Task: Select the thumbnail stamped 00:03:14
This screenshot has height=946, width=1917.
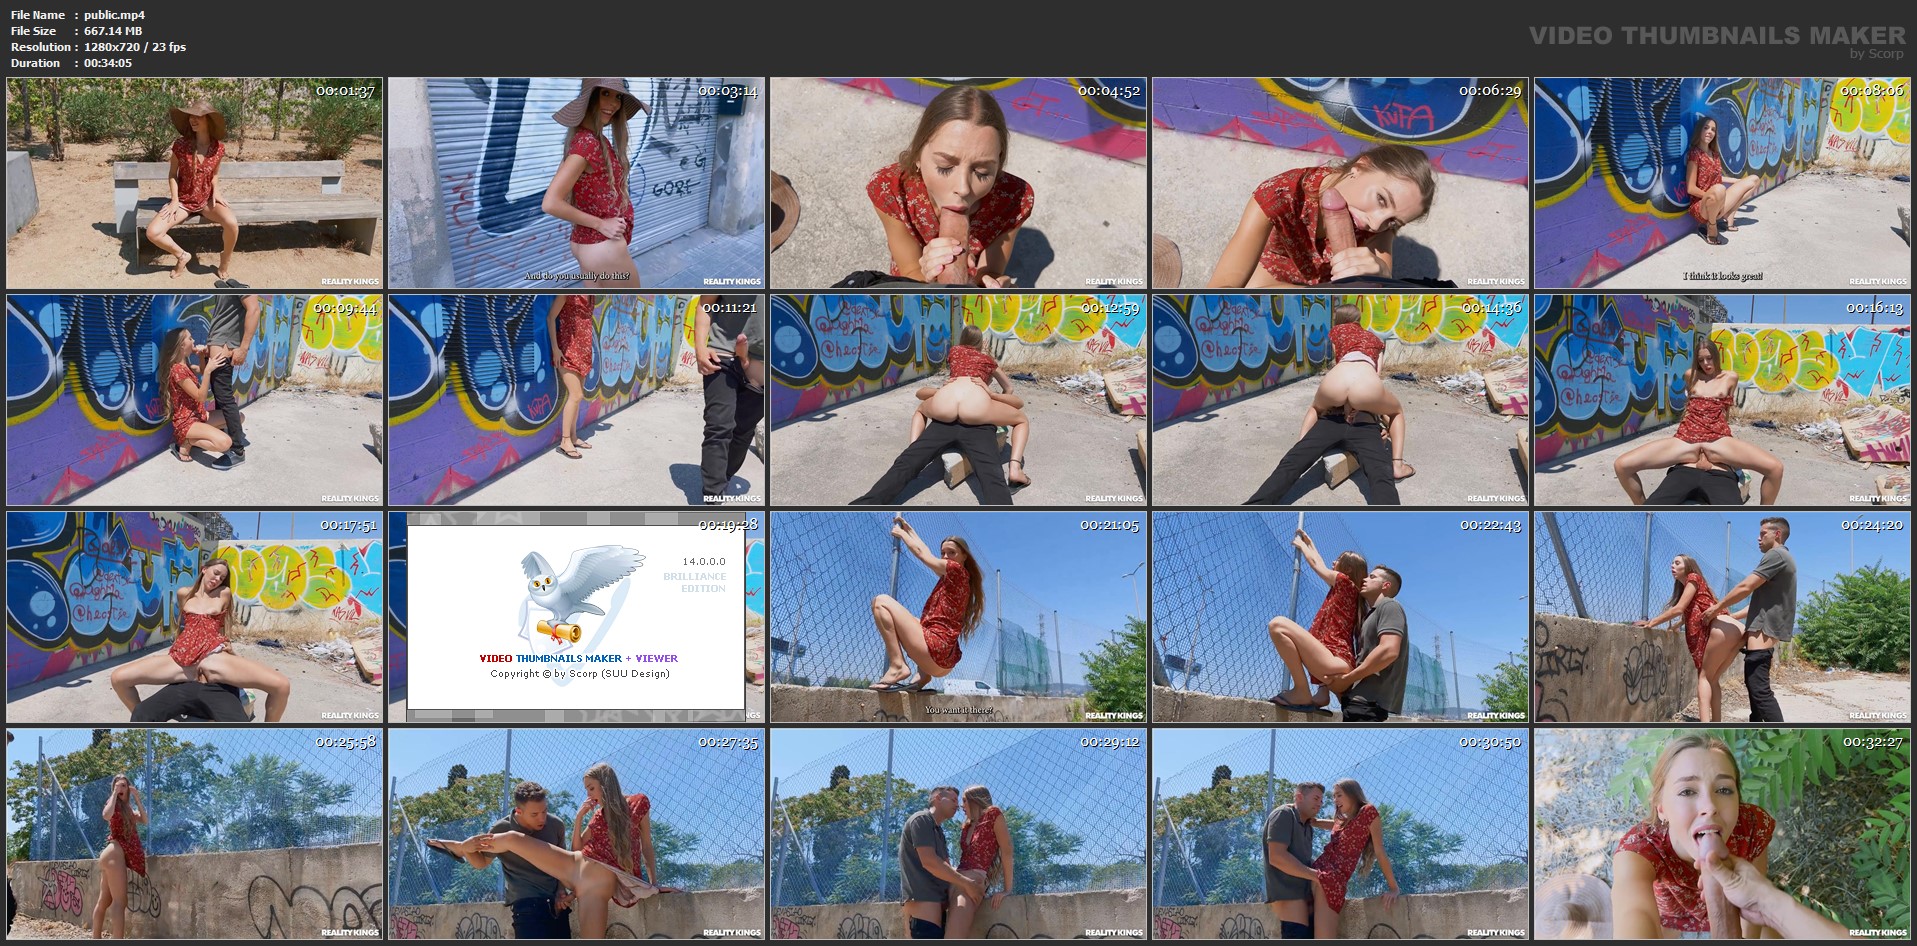Action: coord(576,184)
